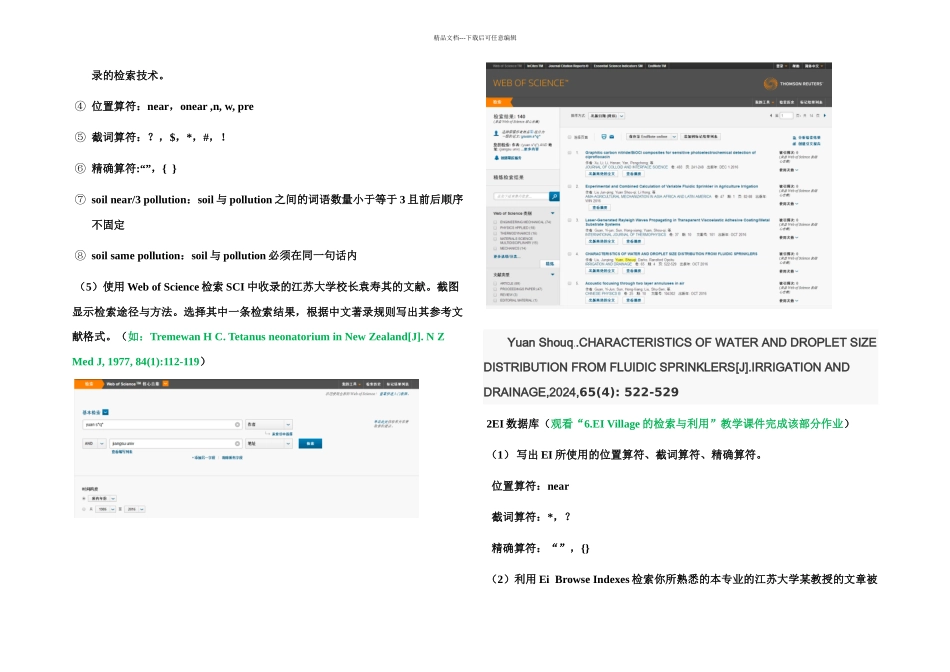Check the ARTICLE document type filter
Viewport: 950px width, 672px height.
coord(495,284)
